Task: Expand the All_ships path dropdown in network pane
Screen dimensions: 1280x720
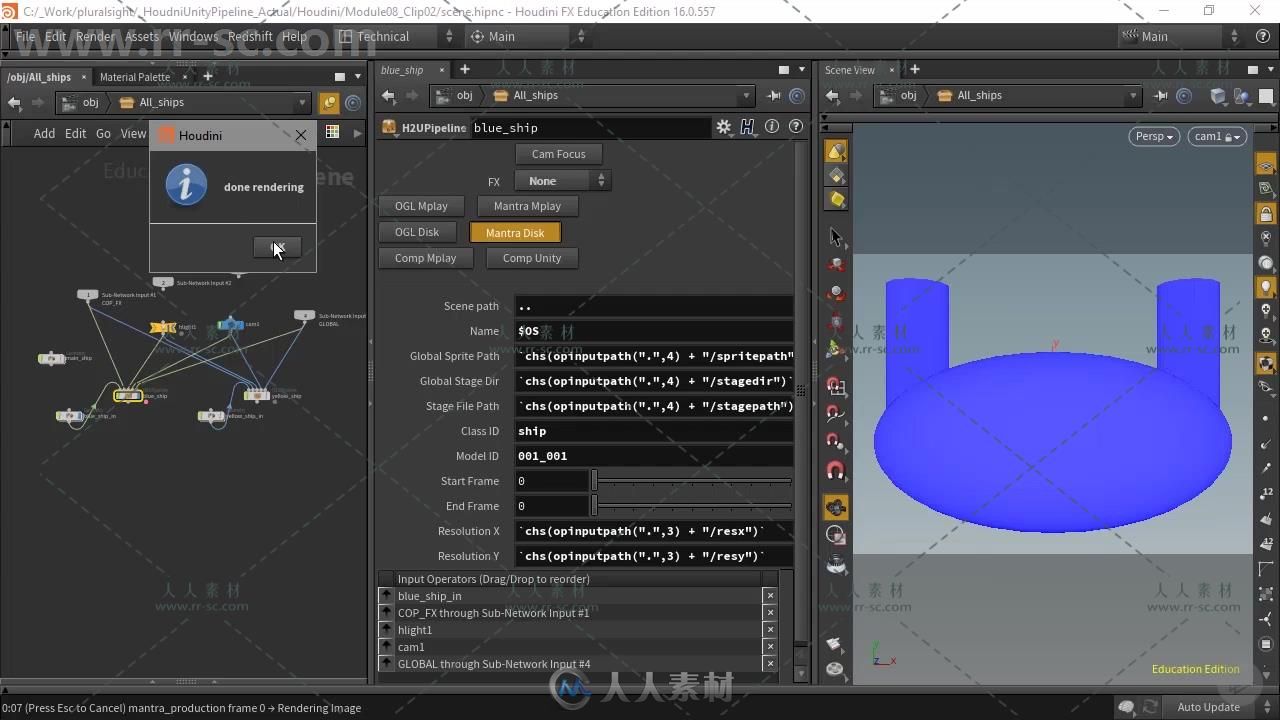Action: [302, 103]
